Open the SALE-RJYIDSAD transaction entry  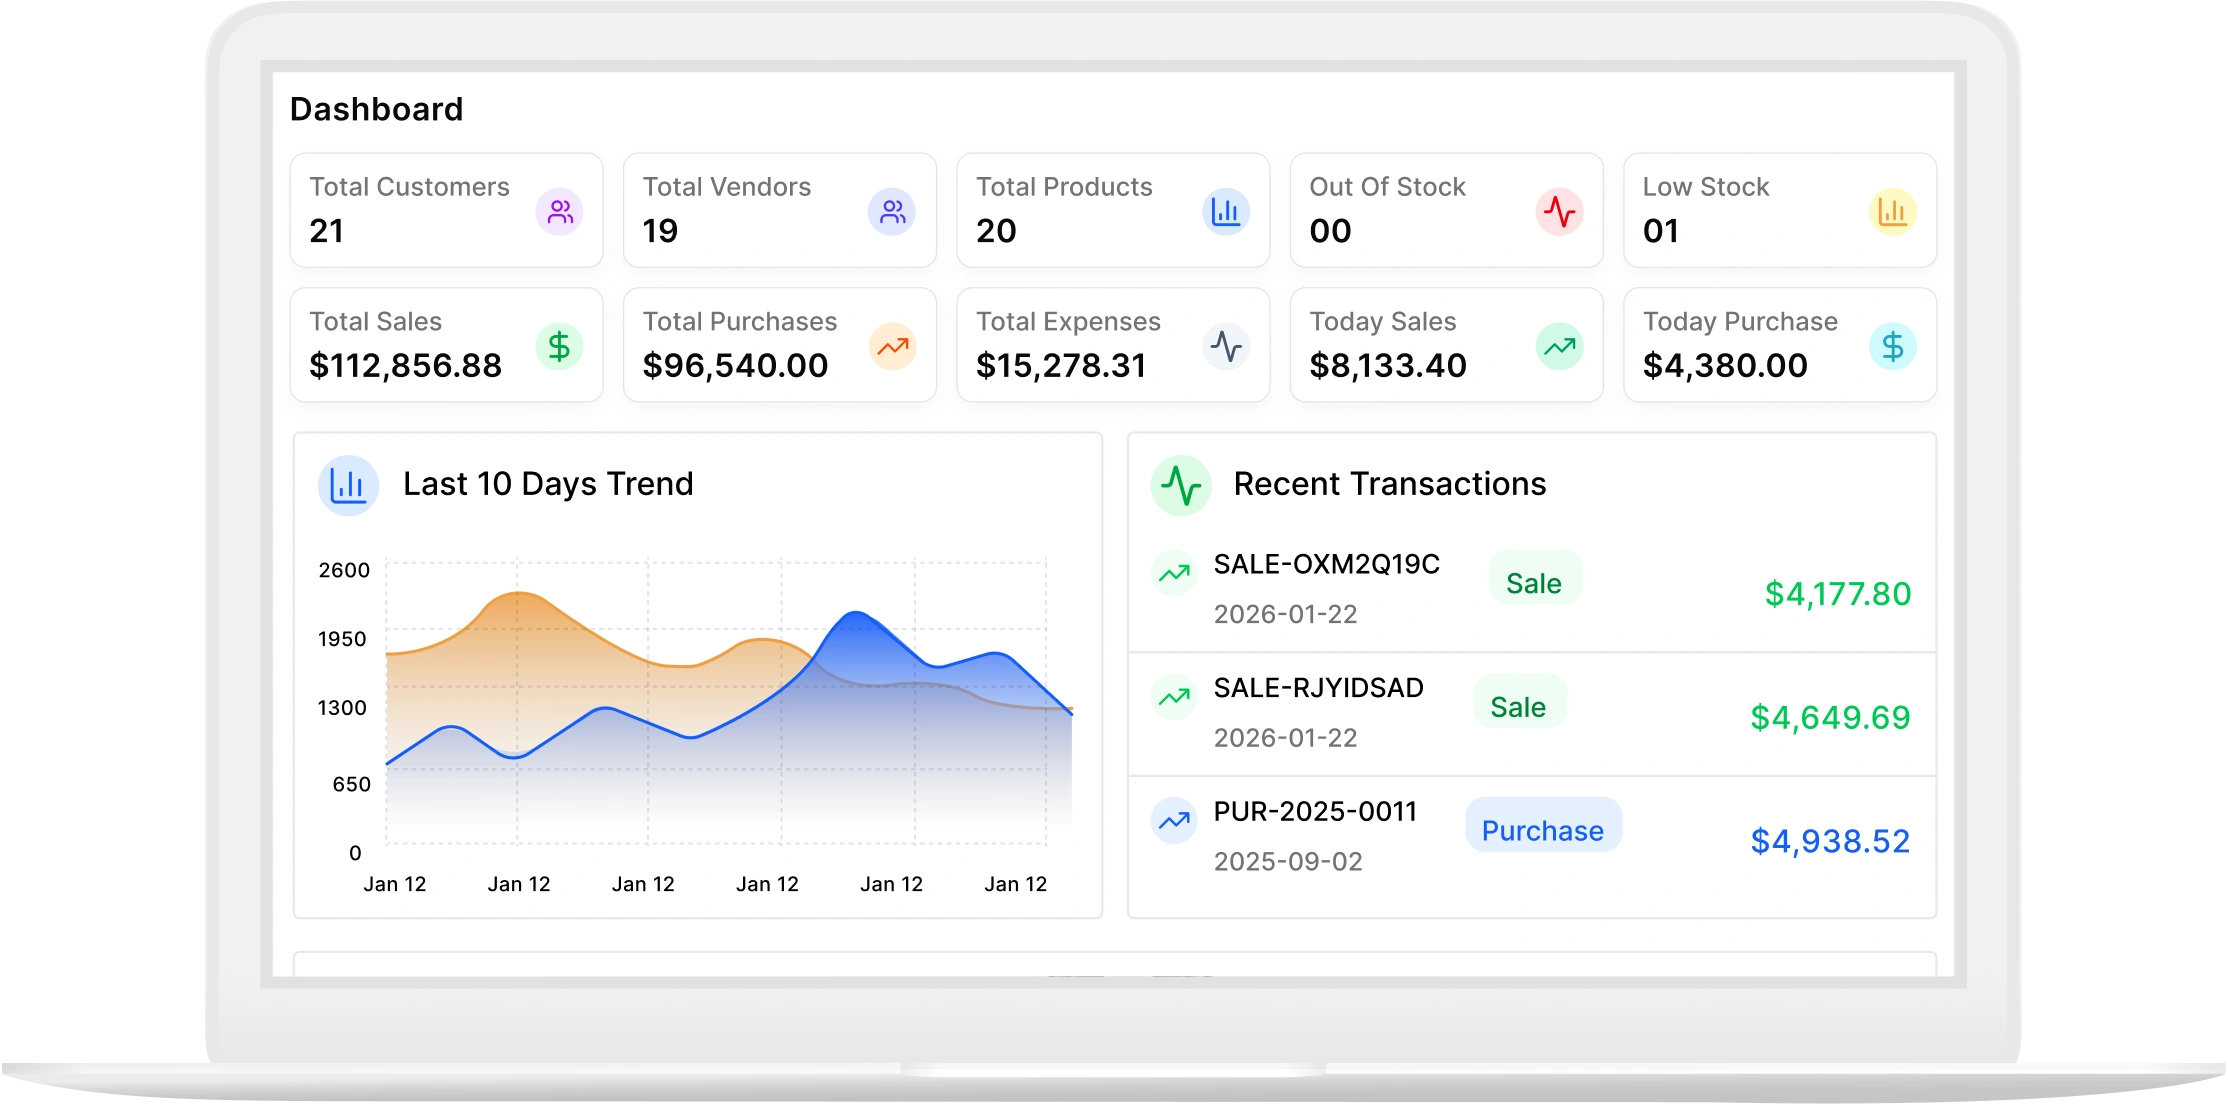point(1532,714)
